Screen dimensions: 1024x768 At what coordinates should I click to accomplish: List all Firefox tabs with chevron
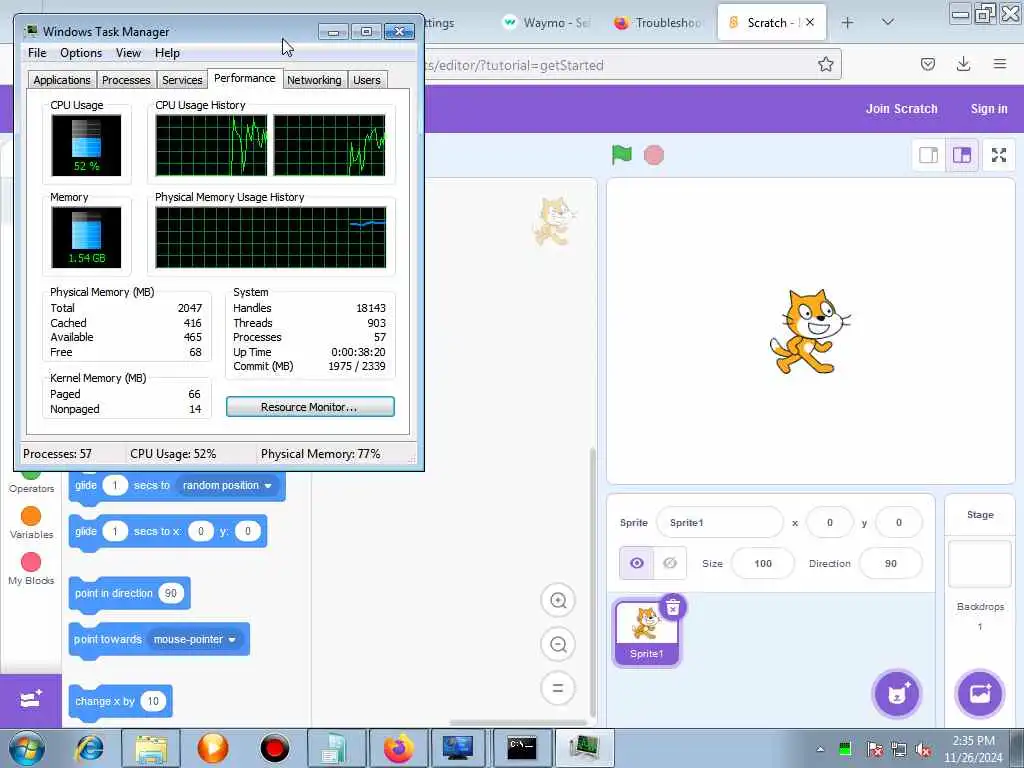click(888, 23)
